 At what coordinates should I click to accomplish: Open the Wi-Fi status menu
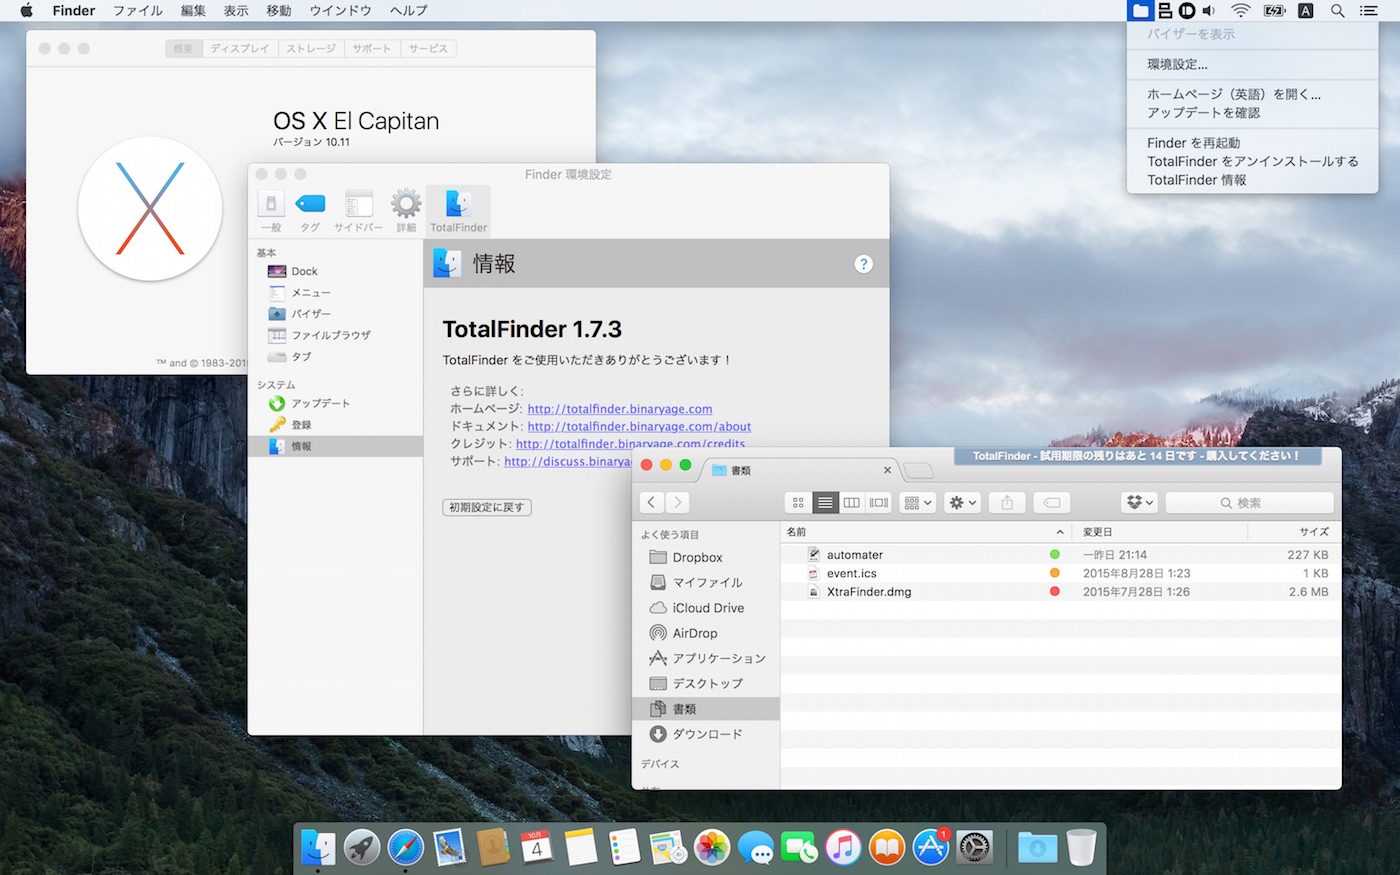[1240, 11]
